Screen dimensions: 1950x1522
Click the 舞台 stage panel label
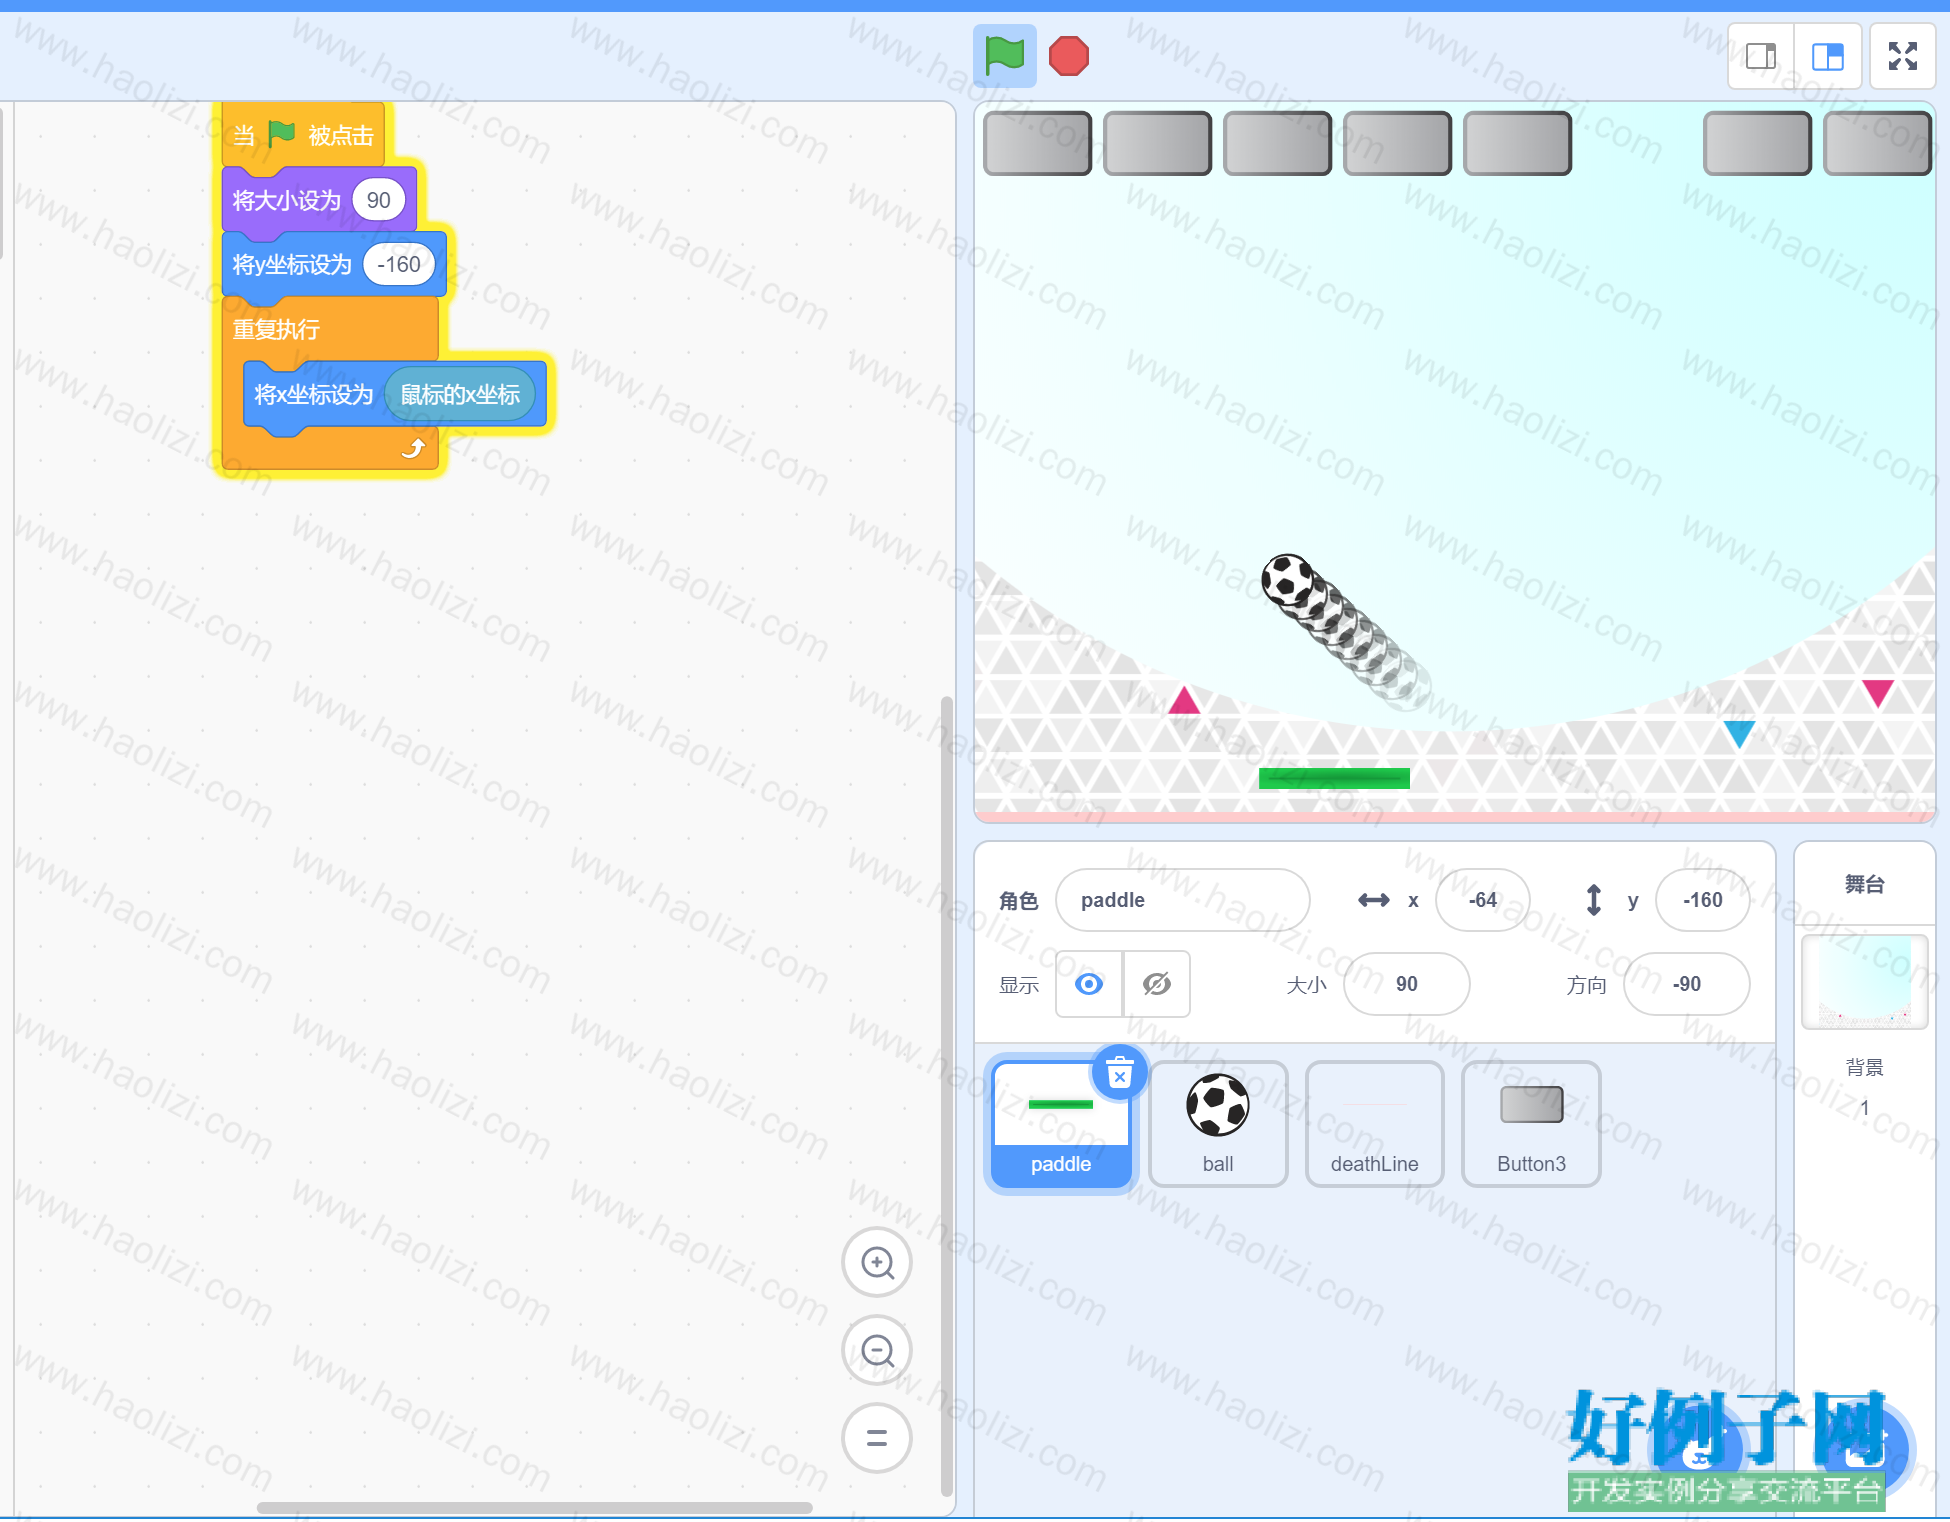1864,884
